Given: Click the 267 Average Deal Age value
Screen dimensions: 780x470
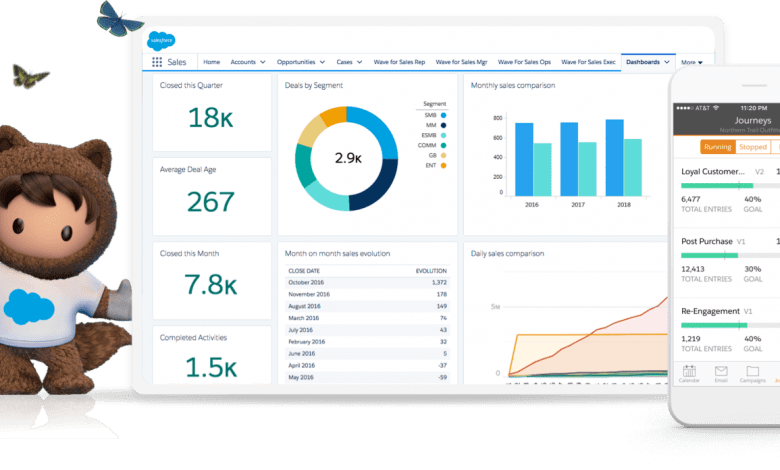Looking at the screenshot, I should tap(210, 201).
